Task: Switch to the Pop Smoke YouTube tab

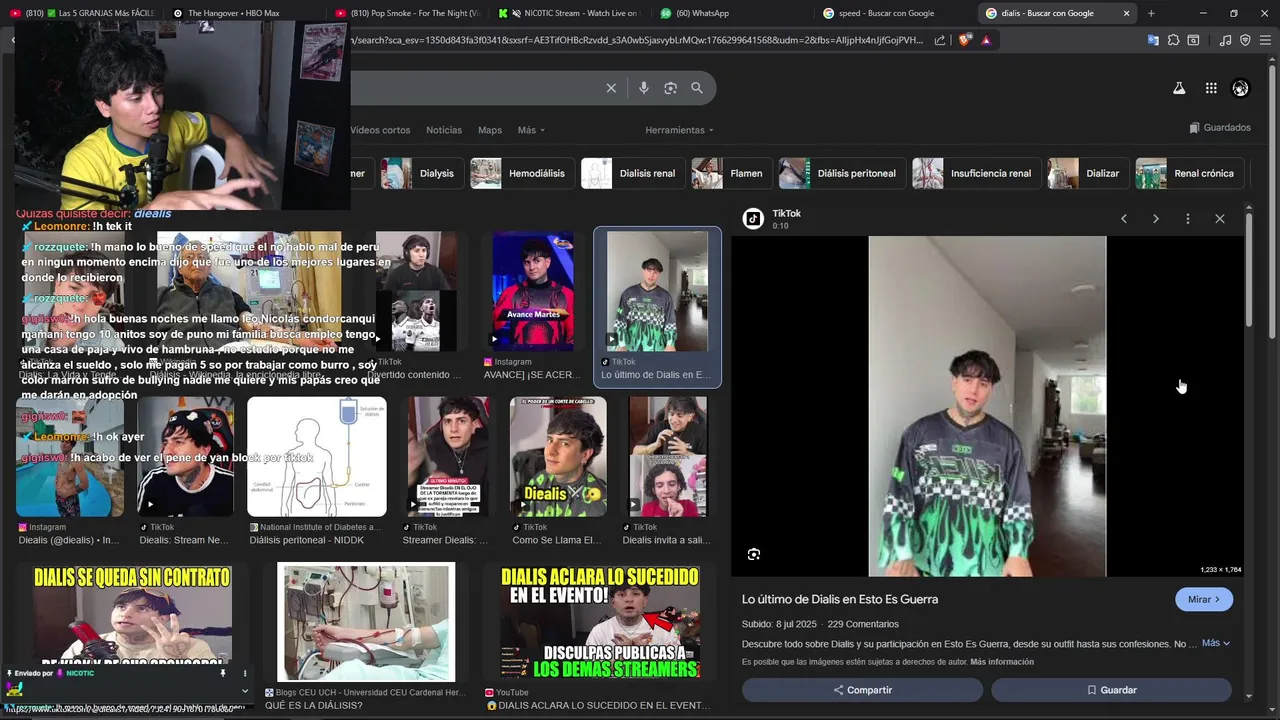Action: tap(407, 13)
